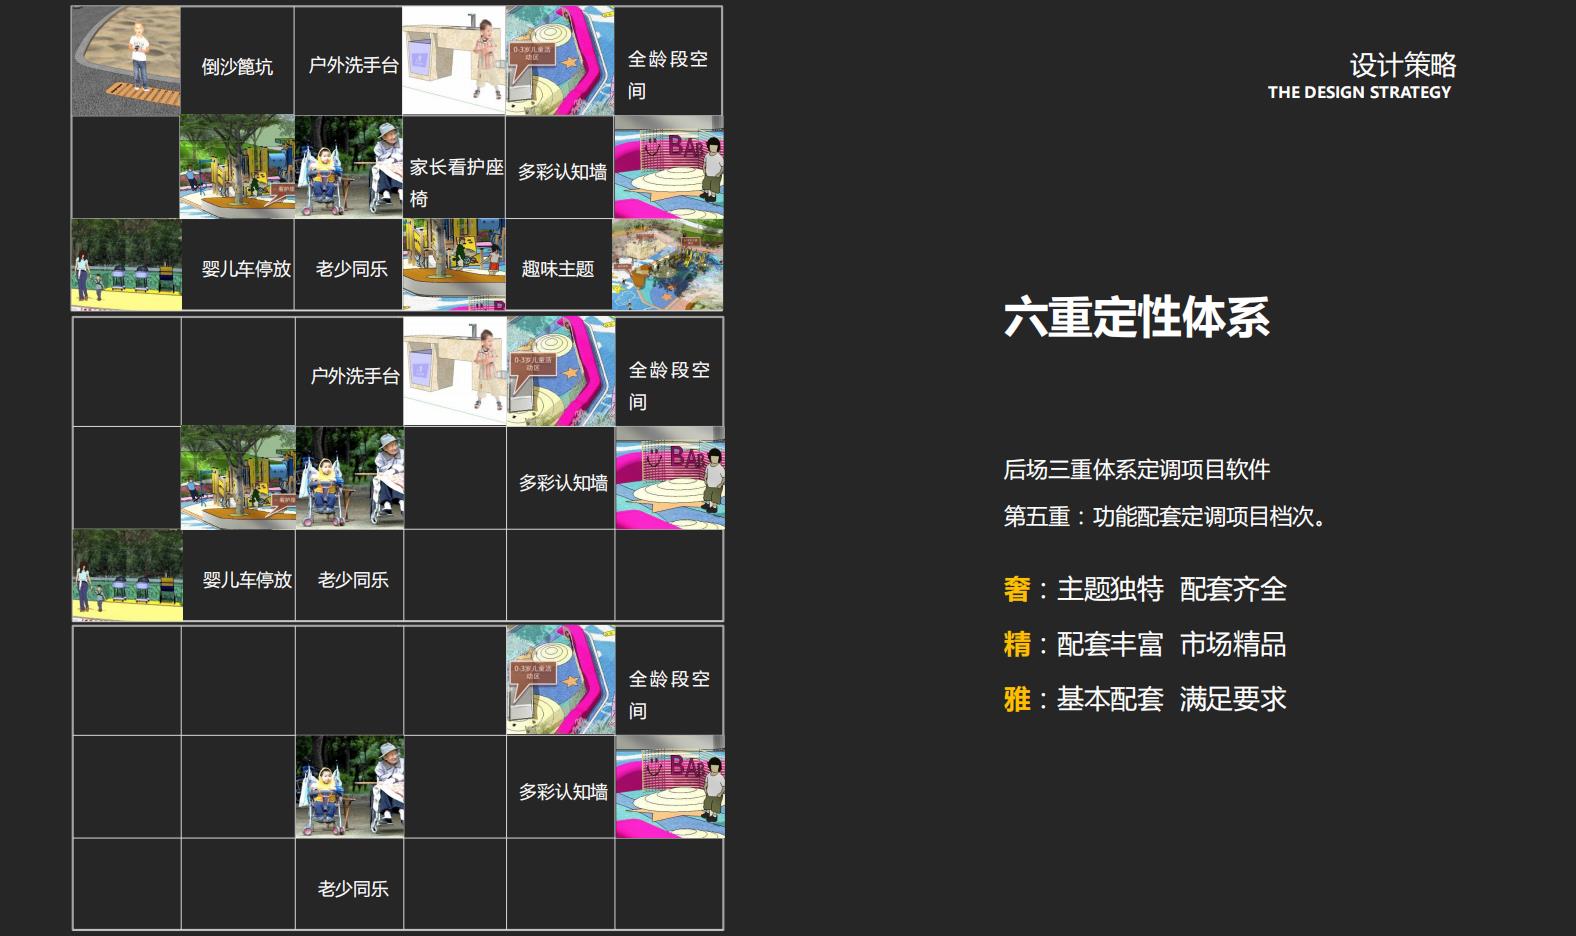Click tree playground thumbnail in middle grid
Screen dimensions: 1576x936
point(238,478)
